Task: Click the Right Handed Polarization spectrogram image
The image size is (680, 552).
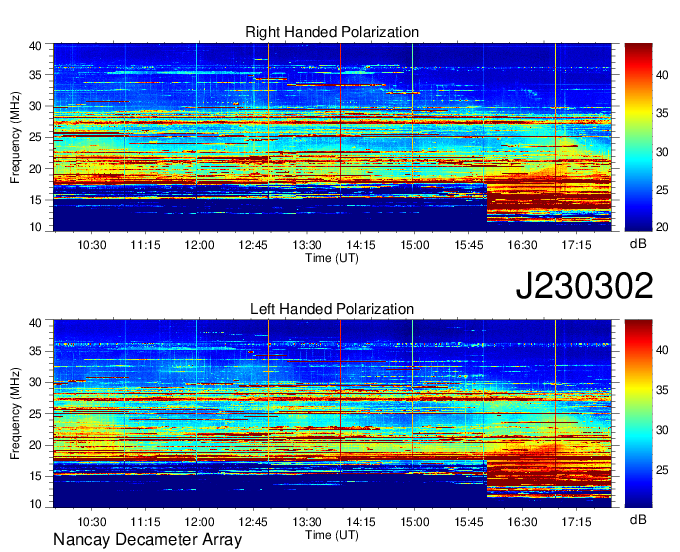Action: (x=332, y=137)
